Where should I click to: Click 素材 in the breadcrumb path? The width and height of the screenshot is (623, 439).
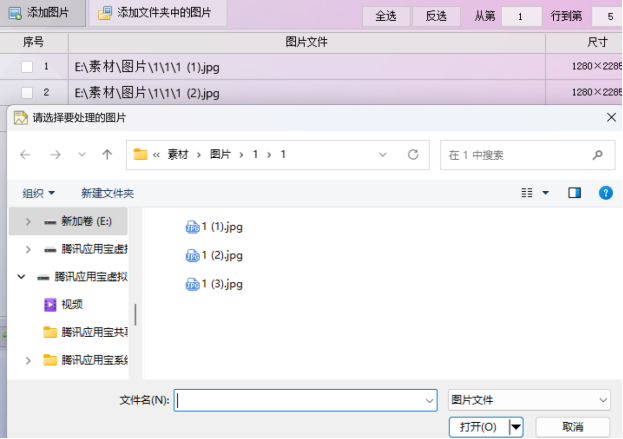click(x=178, y=154)
